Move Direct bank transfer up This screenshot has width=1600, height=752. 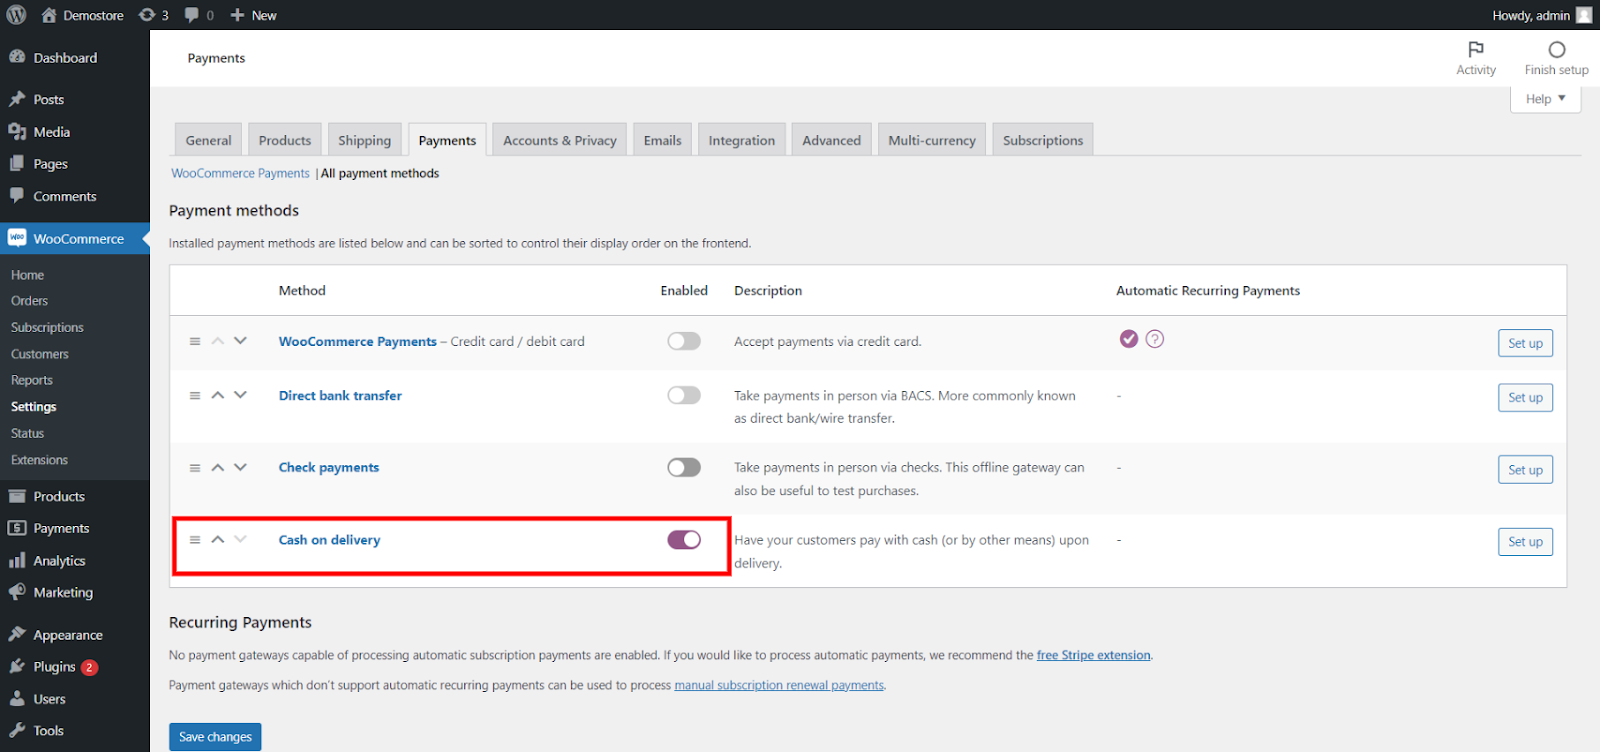tap(218, 395)
